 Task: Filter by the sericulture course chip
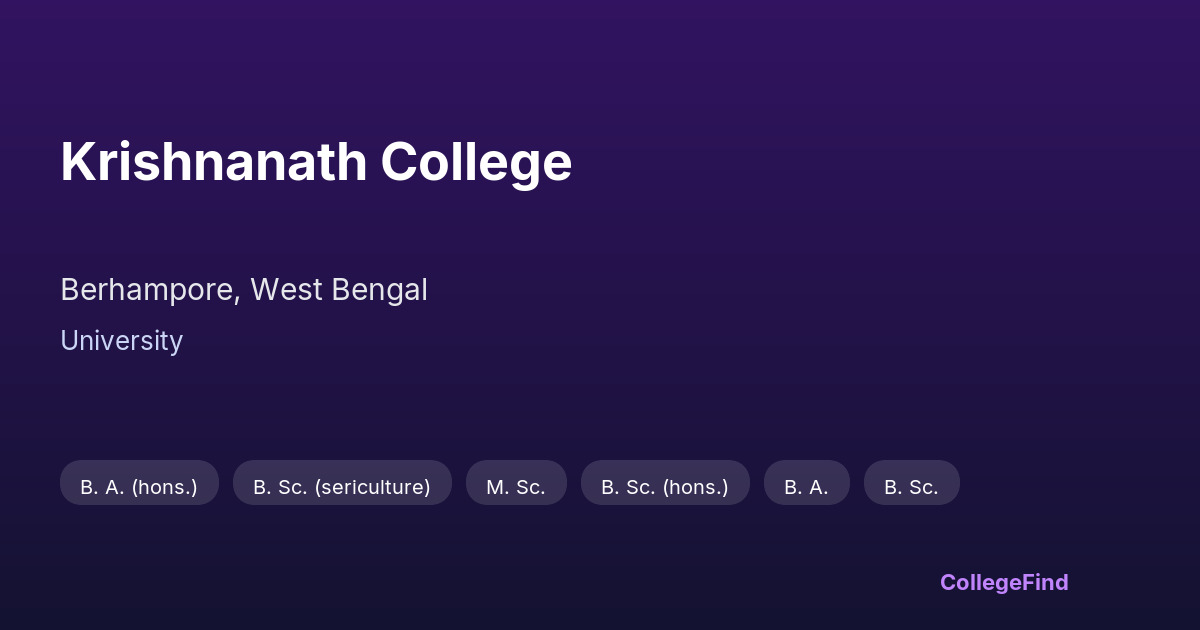(342, 487)
